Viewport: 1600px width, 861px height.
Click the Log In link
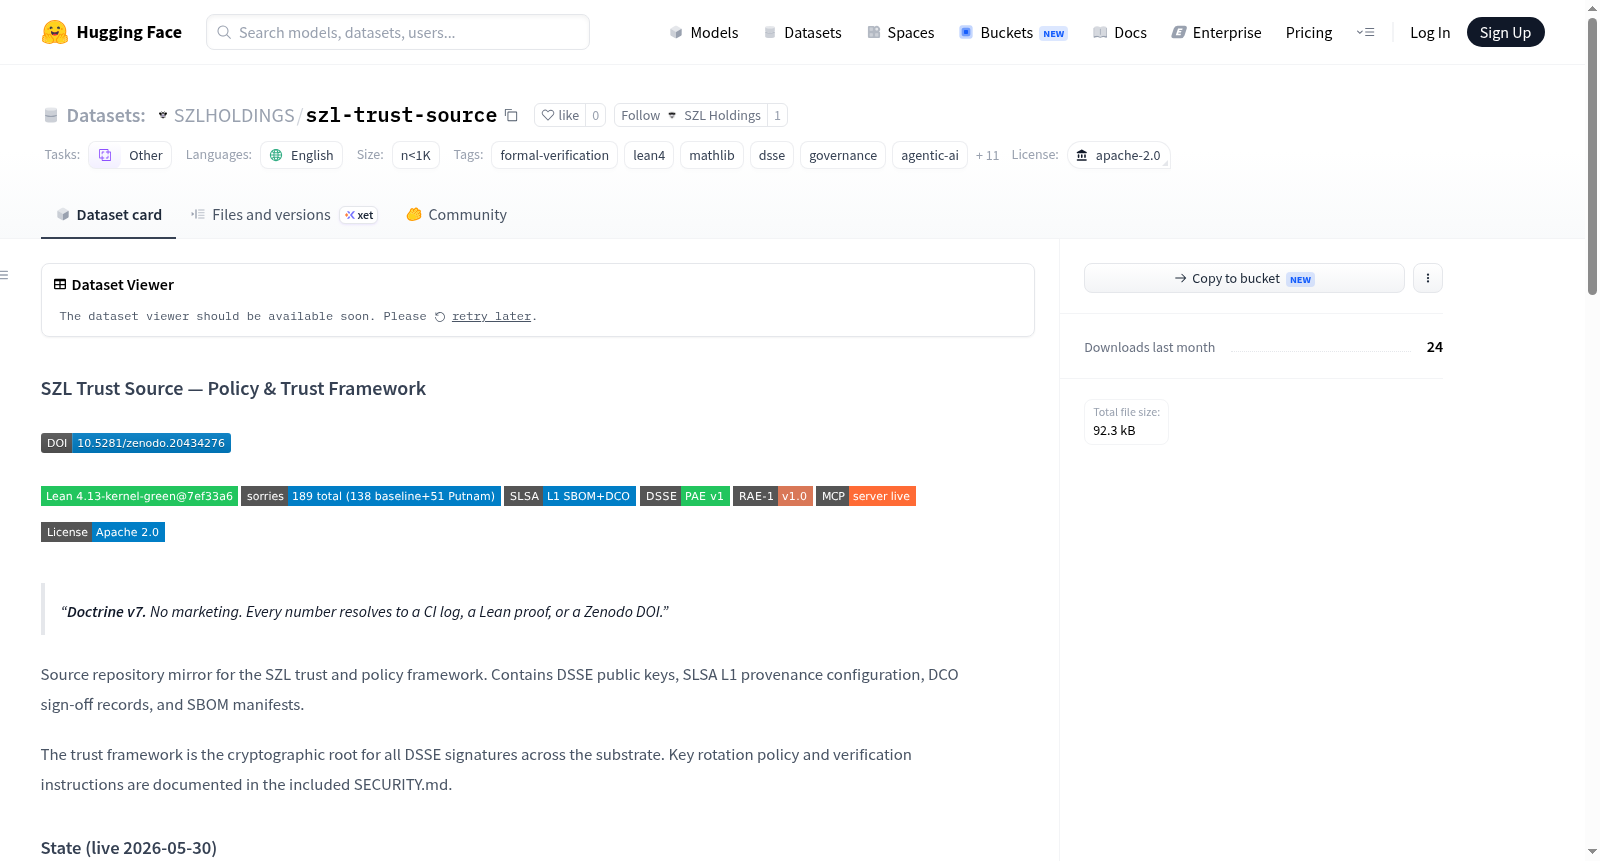point(1430,33)
